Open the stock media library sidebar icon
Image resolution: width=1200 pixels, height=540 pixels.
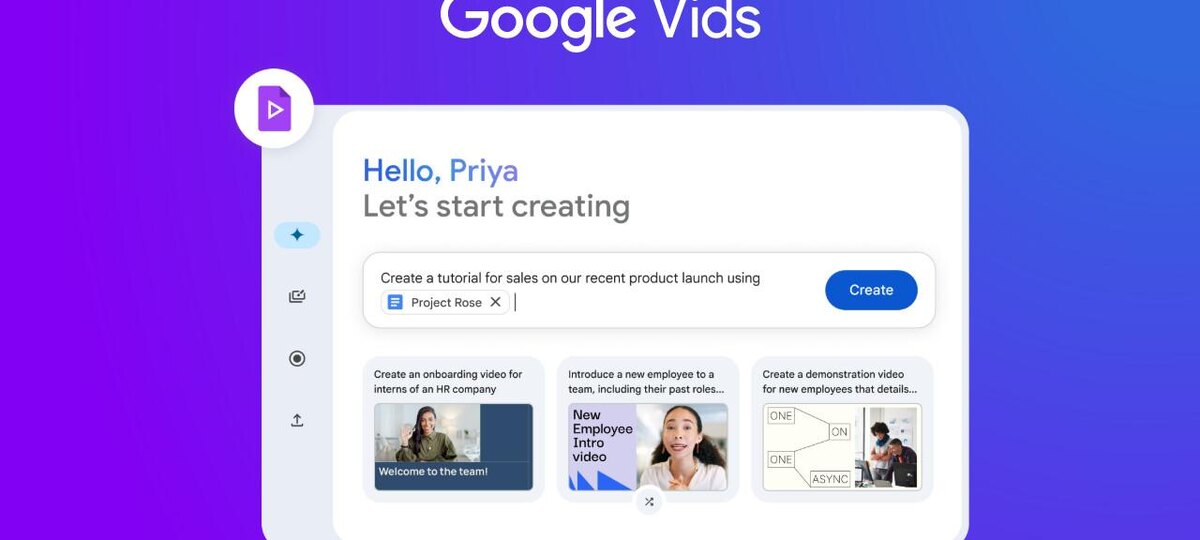coord(297,297)
